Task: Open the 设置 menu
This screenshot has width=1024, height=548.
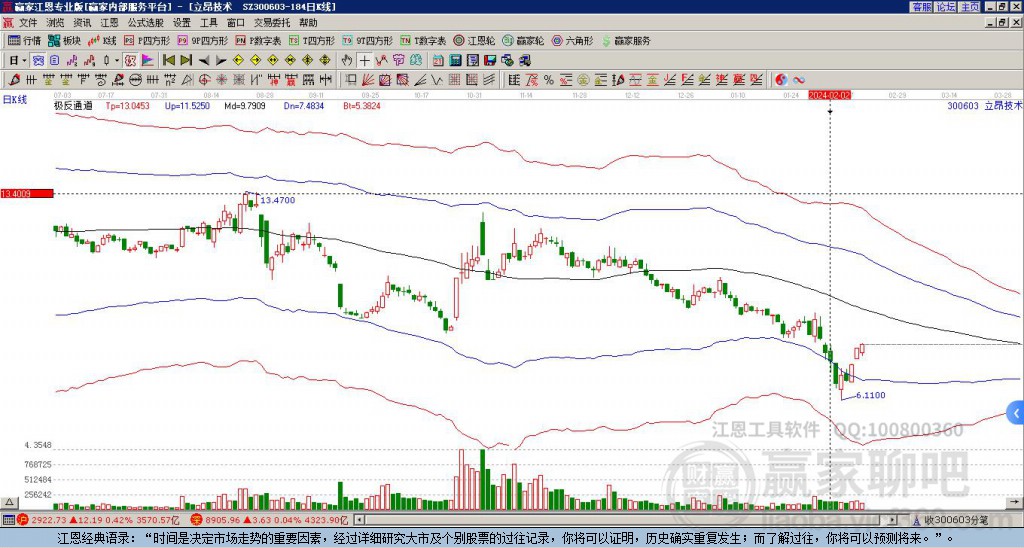Action: click(x=182, y=23)
